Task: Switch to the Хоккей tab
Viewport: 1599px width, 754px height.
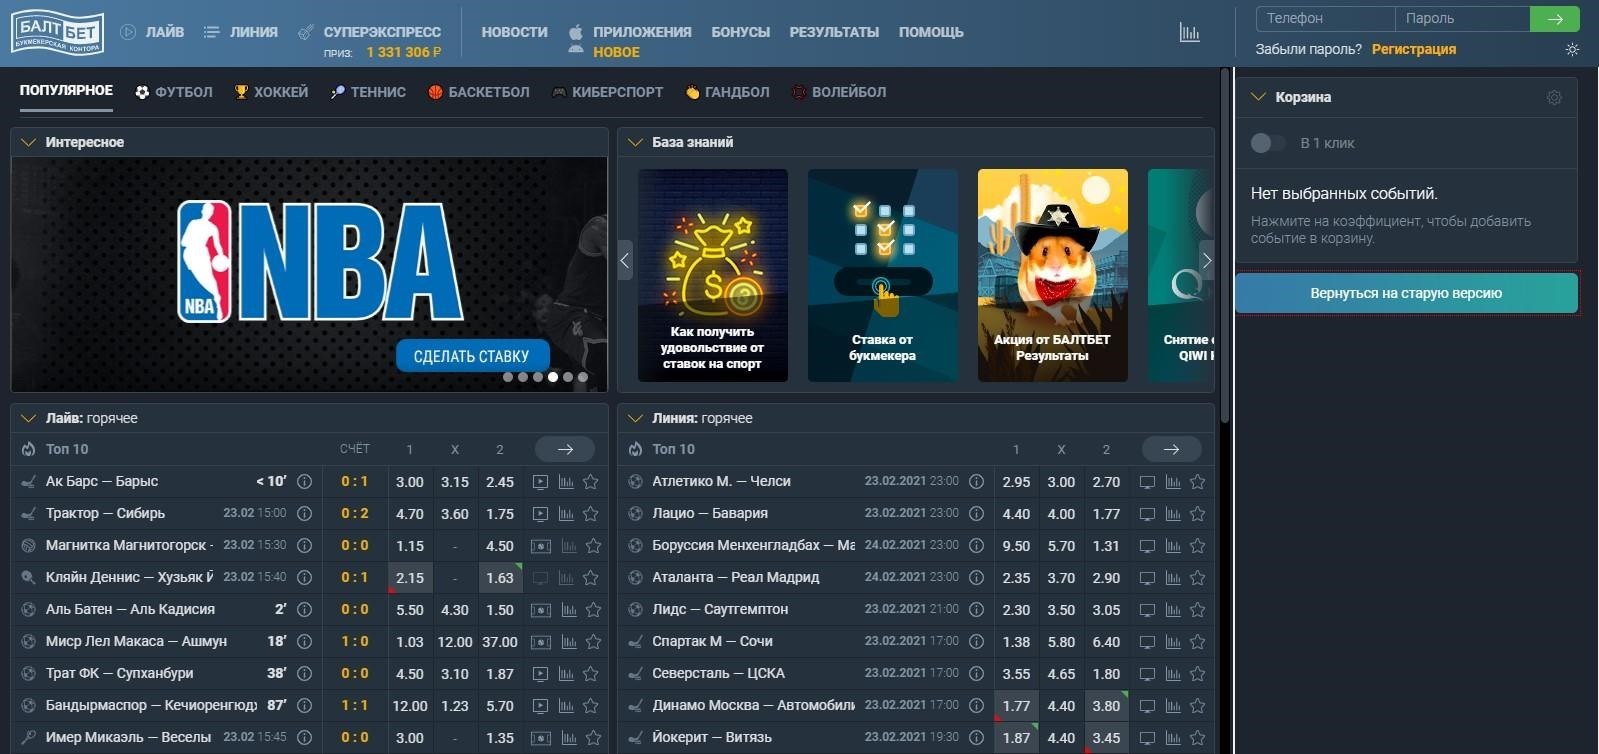Action: coord(271,92)
